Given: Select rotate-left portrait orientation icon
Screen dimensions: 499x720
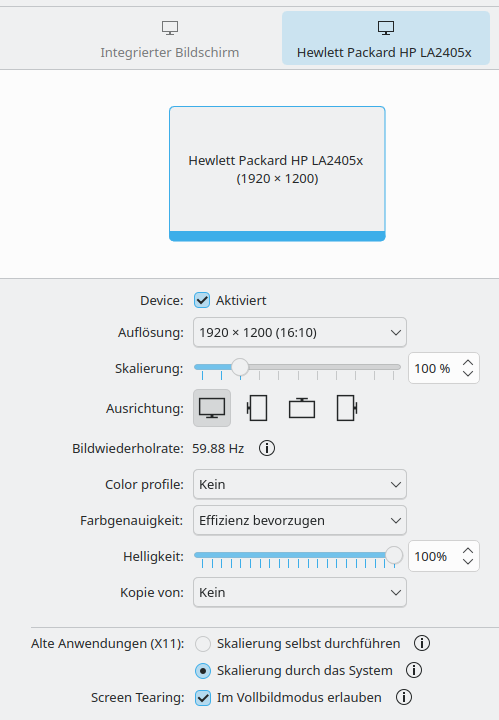Looking at the screenshot, I should pos(257,408).
